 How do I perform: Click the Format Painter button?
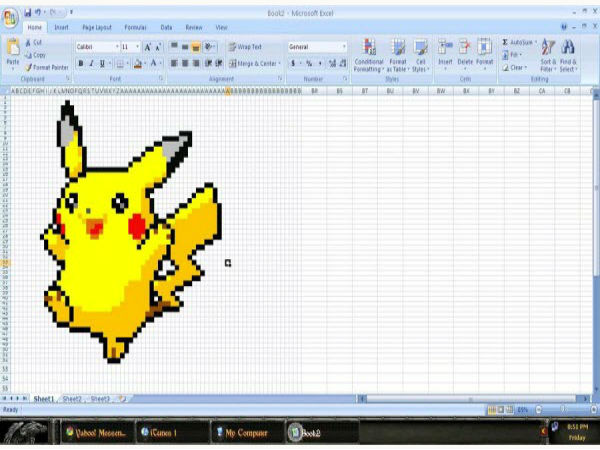pos(48,67)
